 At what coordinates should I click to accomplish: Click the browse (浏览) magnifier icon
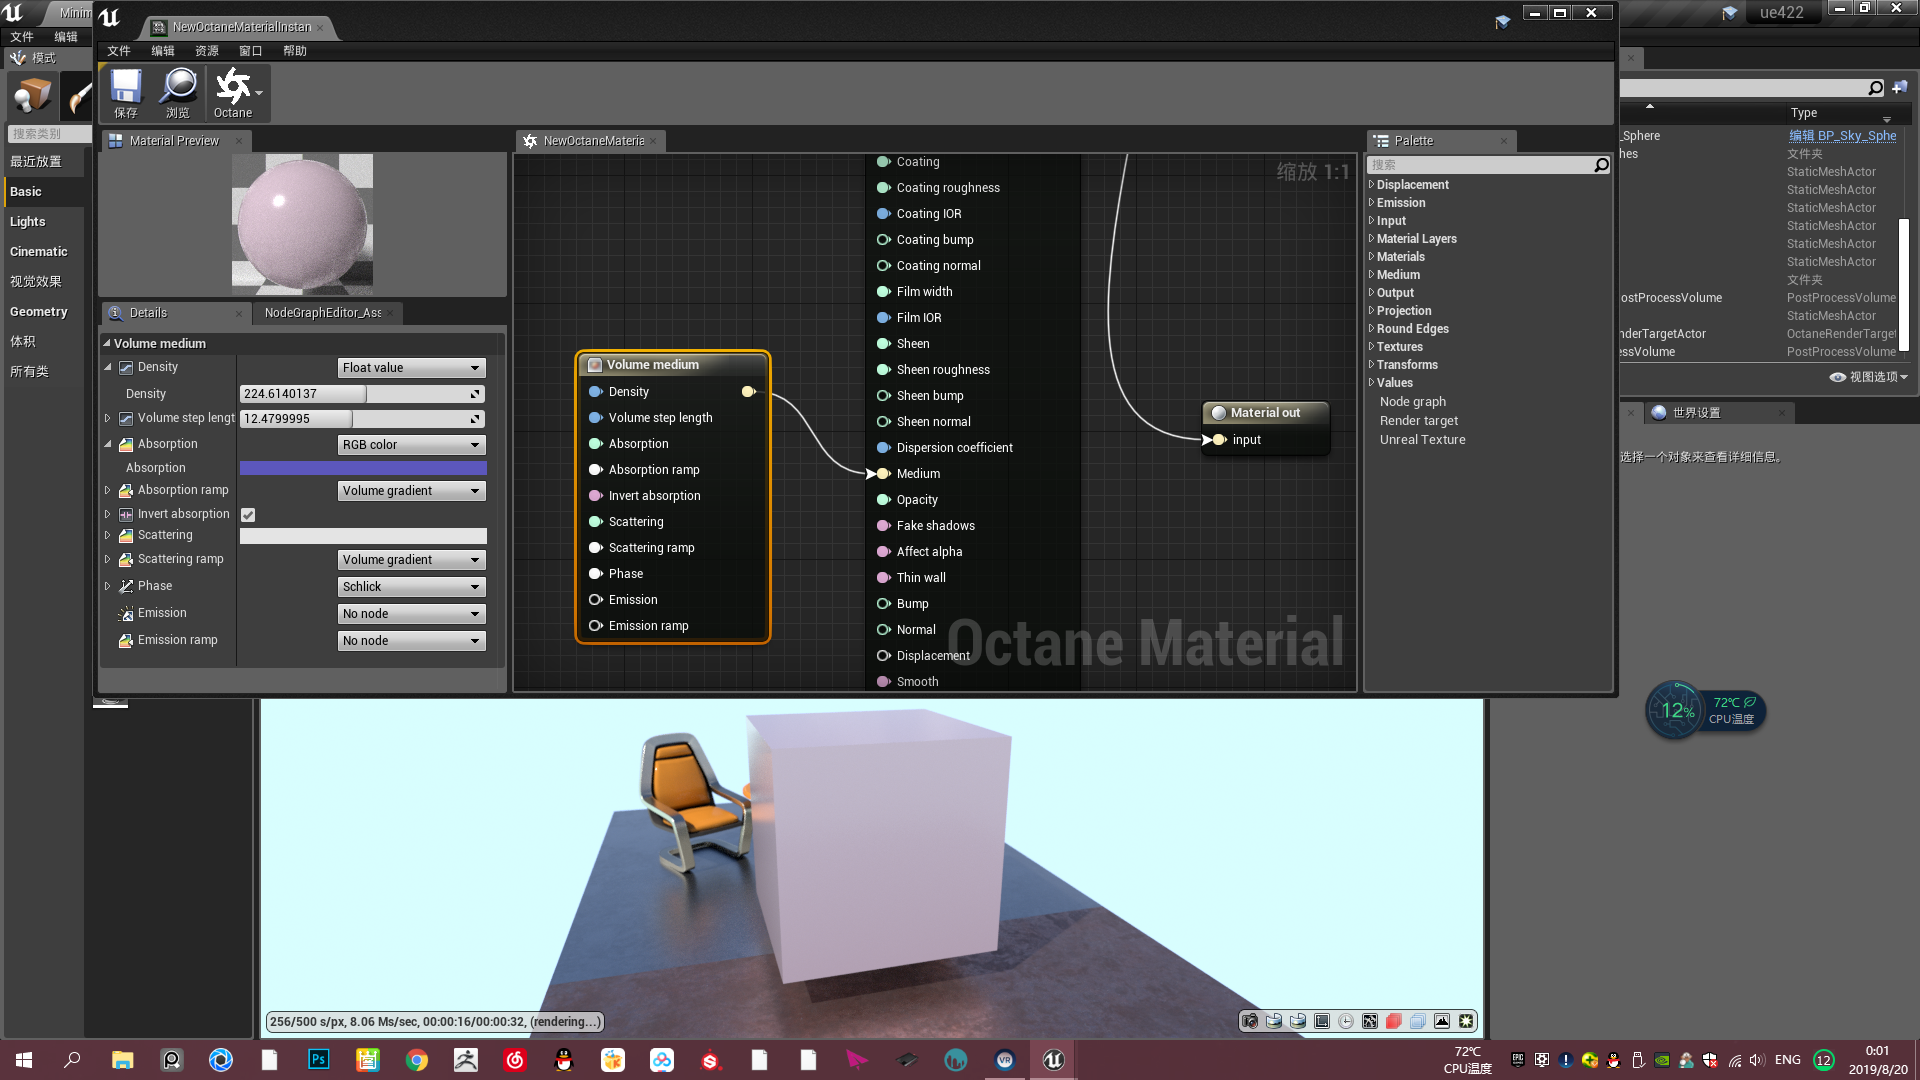179,88
